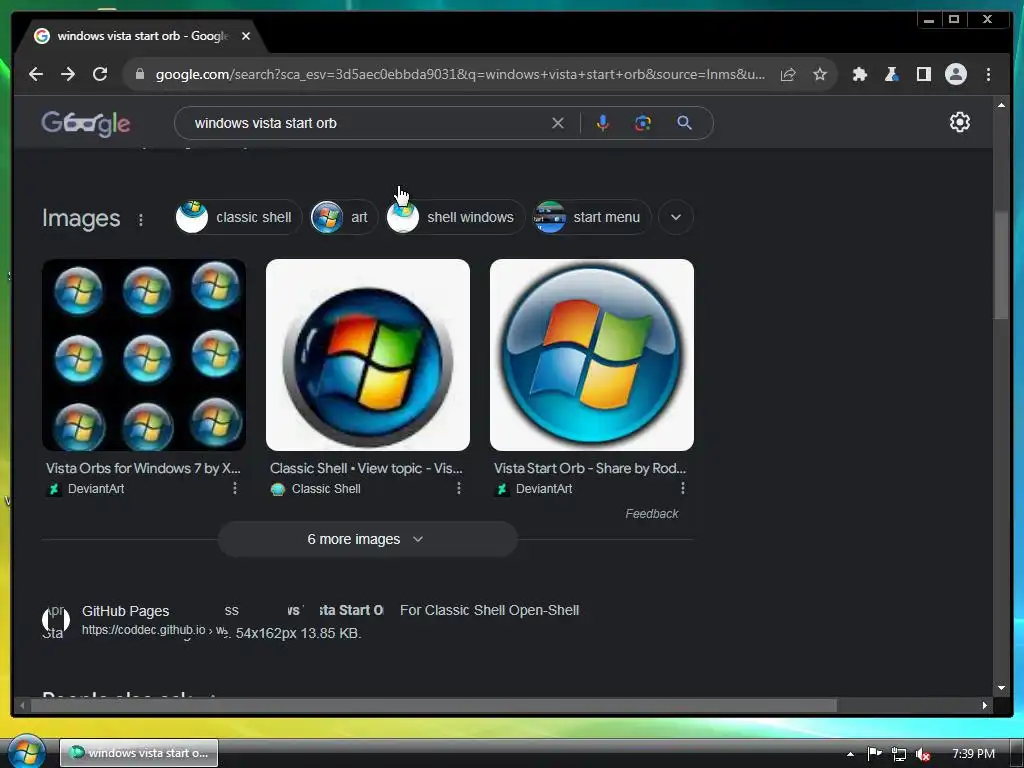Open options for Vista Start Orb result
1024x768 pixels.
point(683,488)
